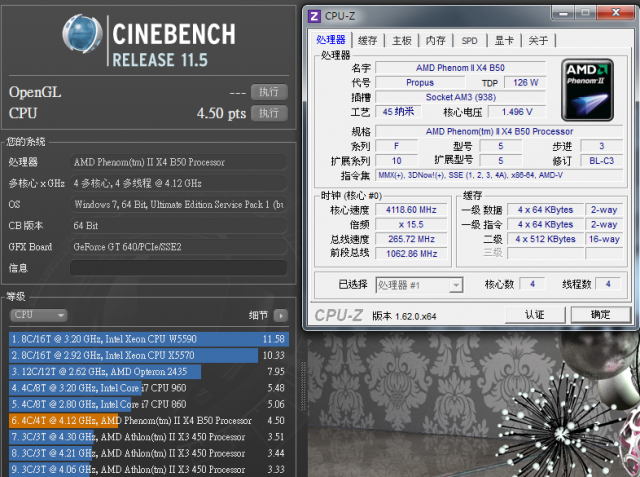Select ranking row Intel Core i7 CPU 960
The height and width of the screenshot is (477, 640).
click(149, 388)
